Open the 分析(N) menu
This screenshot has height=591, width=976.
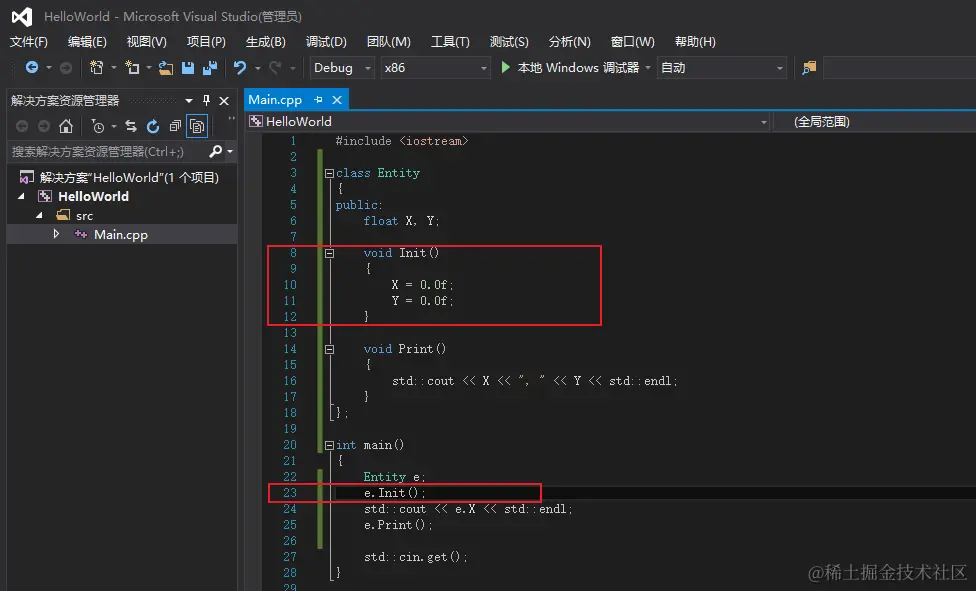pyautogui.click(x=569, y=42)
